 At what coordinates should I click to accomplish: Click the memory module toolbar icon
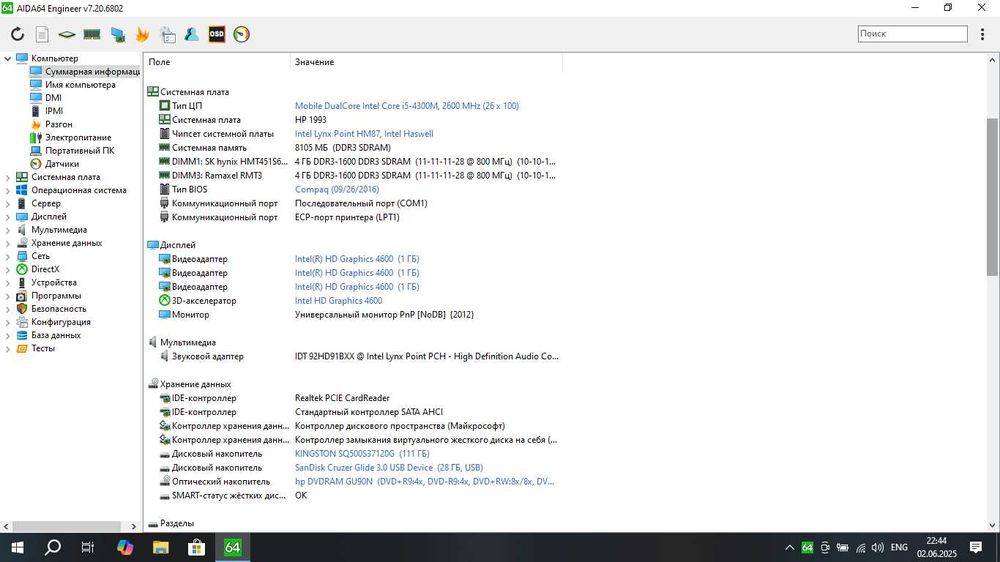pos(92,34)
